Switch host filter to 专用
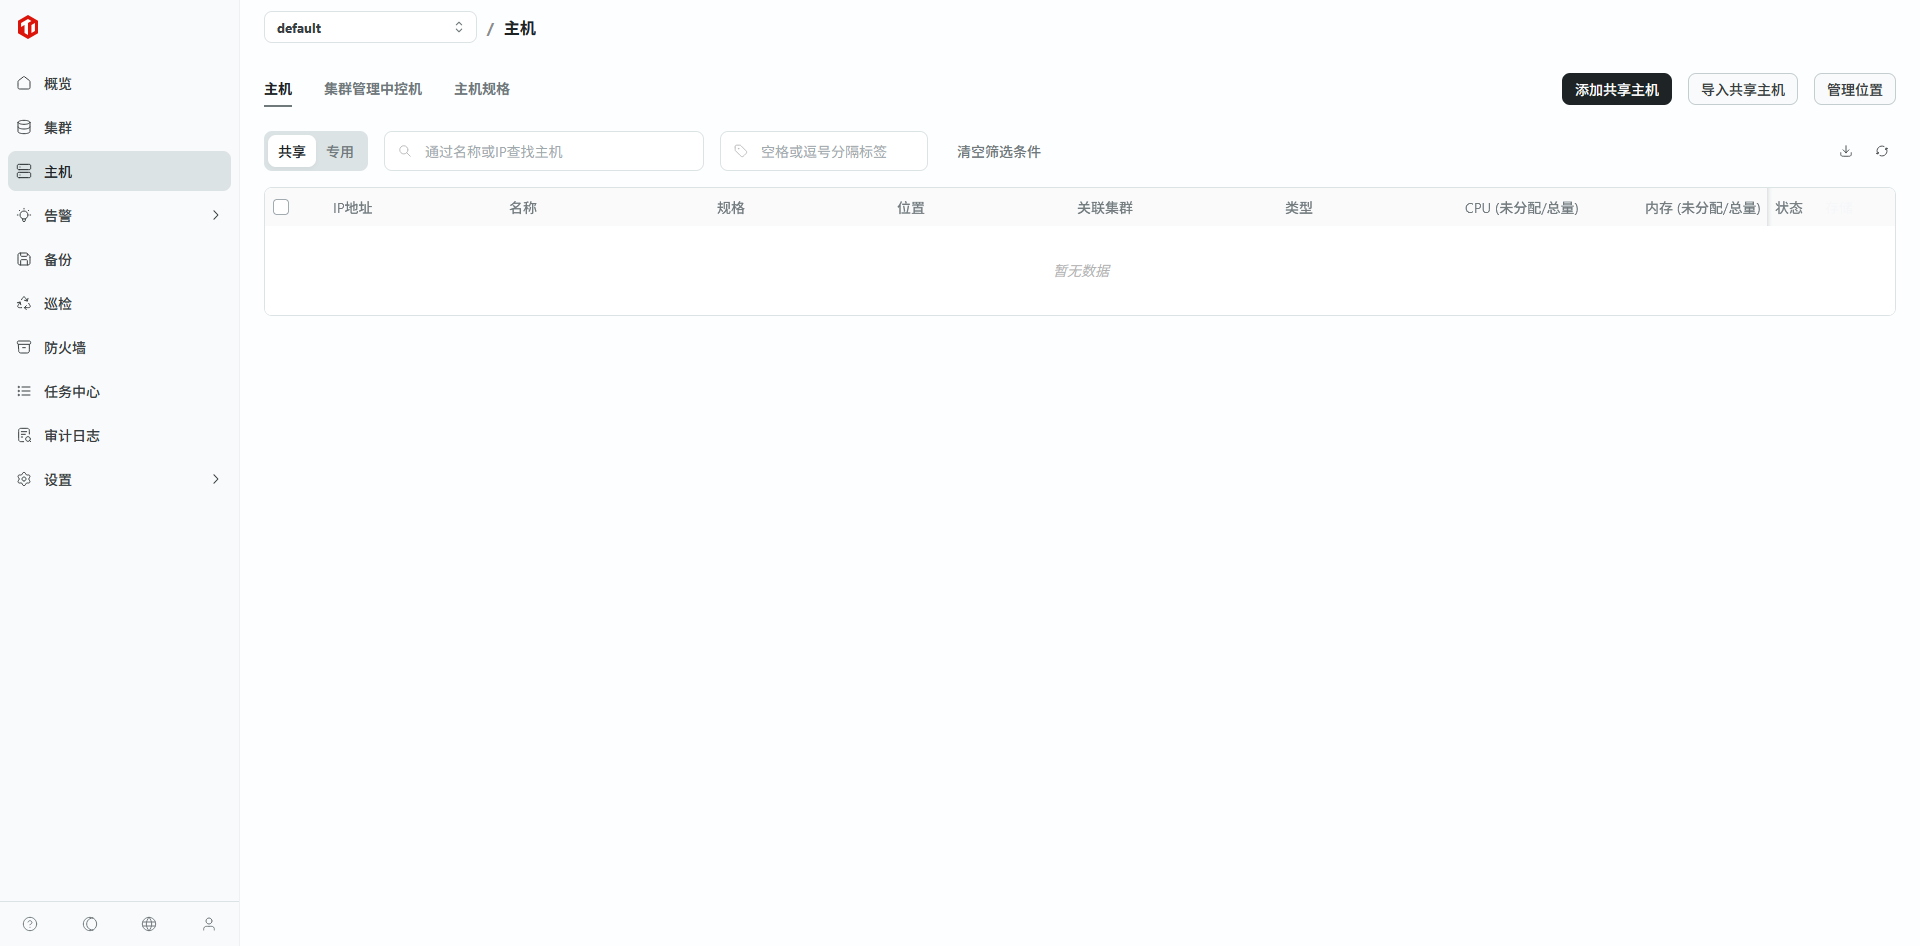 [x=340, y=152]
